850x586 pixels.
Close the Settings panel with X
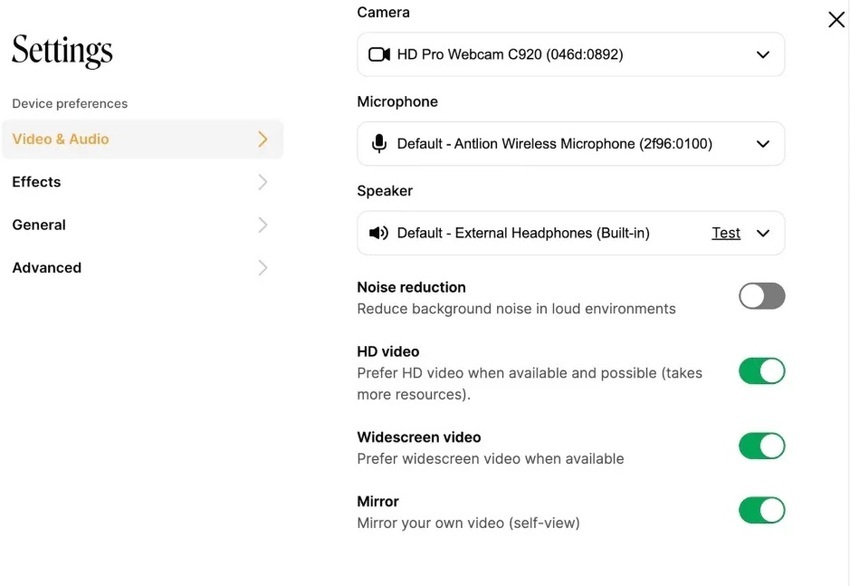[836, 20]
